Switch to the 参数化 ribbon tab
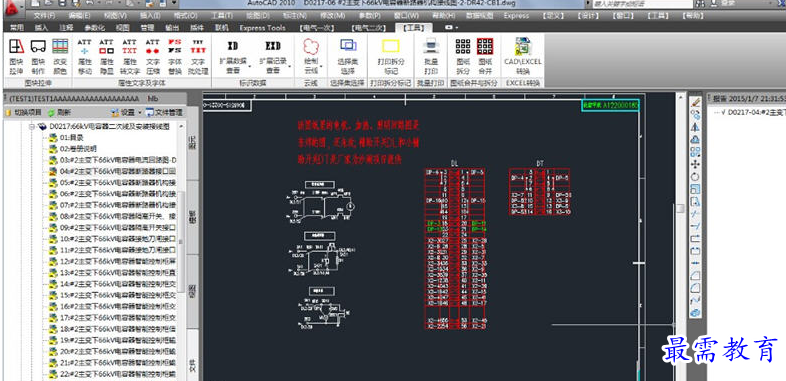This screenshot has width=786, height=381. pyautogui.click(x=94, y=28)
